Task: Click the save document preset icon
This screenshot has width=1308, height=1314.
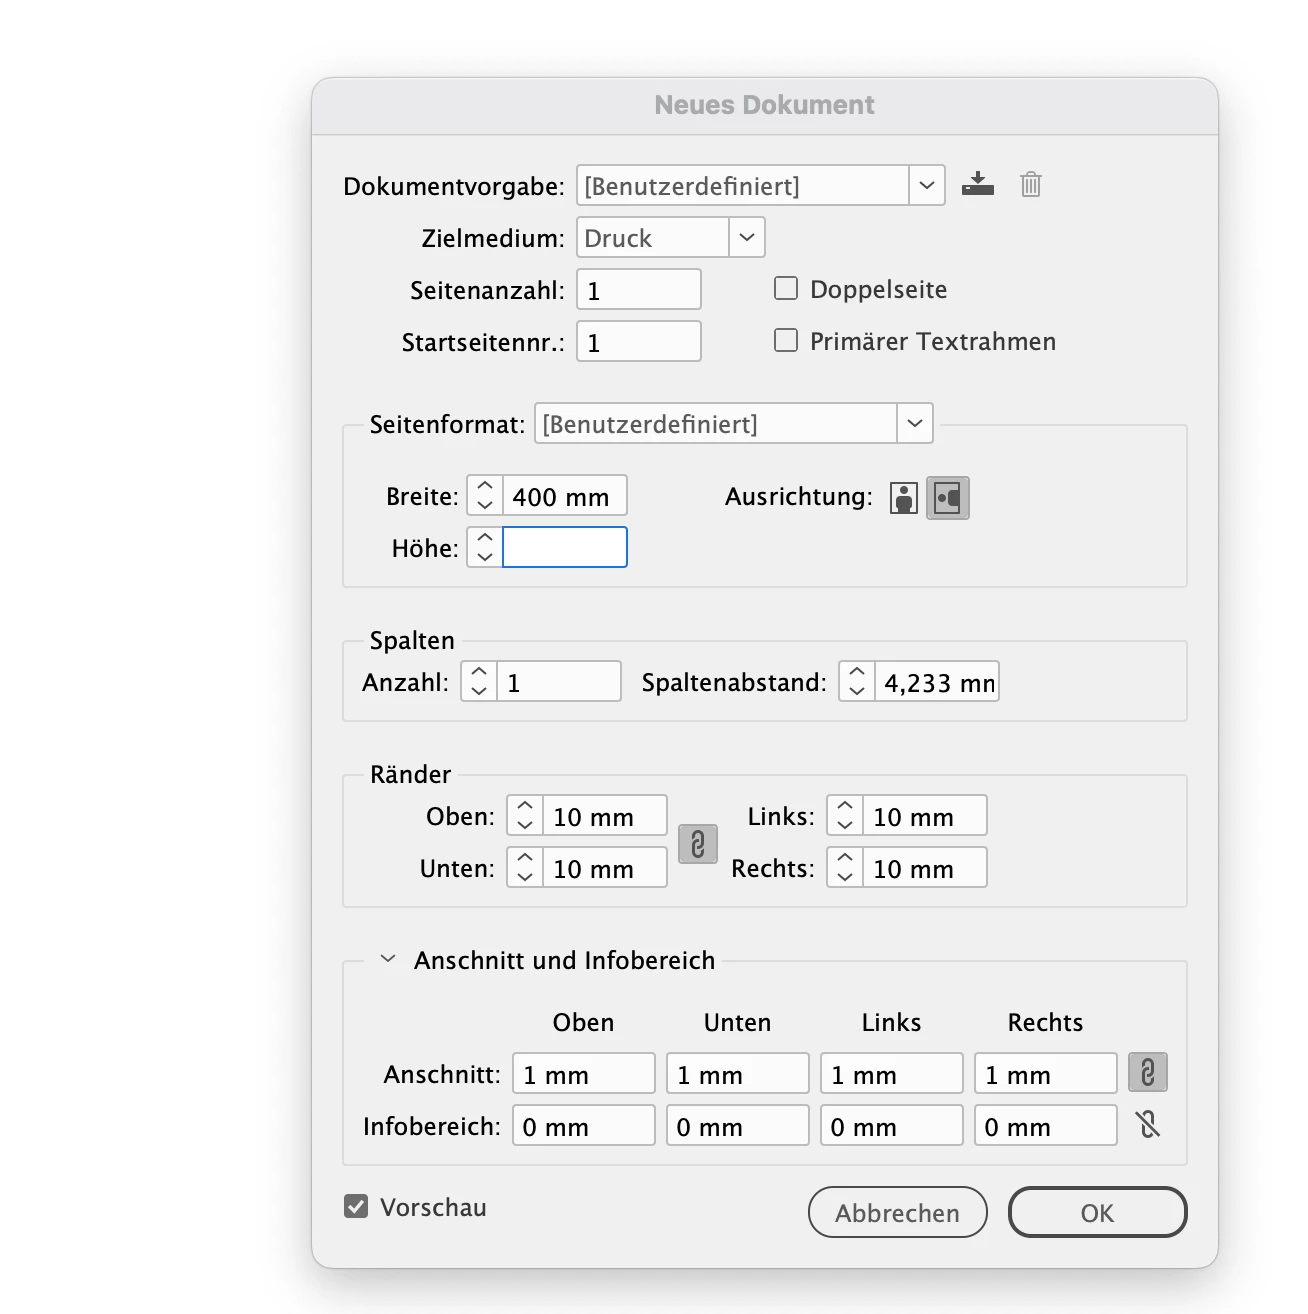Action: (x=977, y=185)
